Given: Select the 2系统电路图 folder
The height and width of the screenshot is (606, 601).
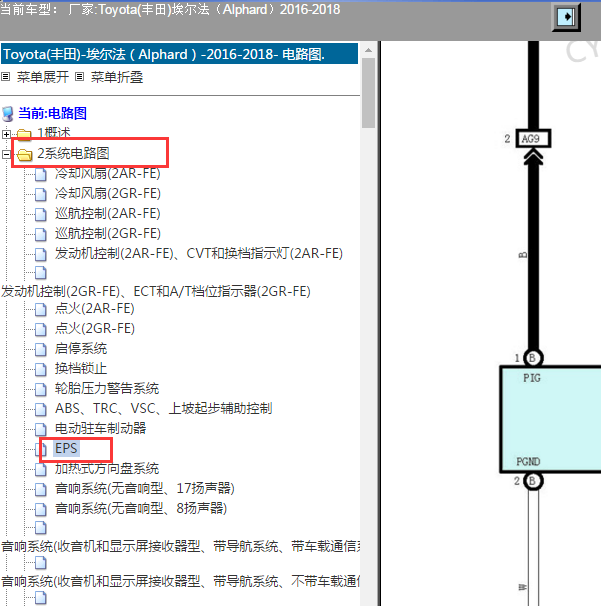Looking at the screenshot, I should pos(73,153).
